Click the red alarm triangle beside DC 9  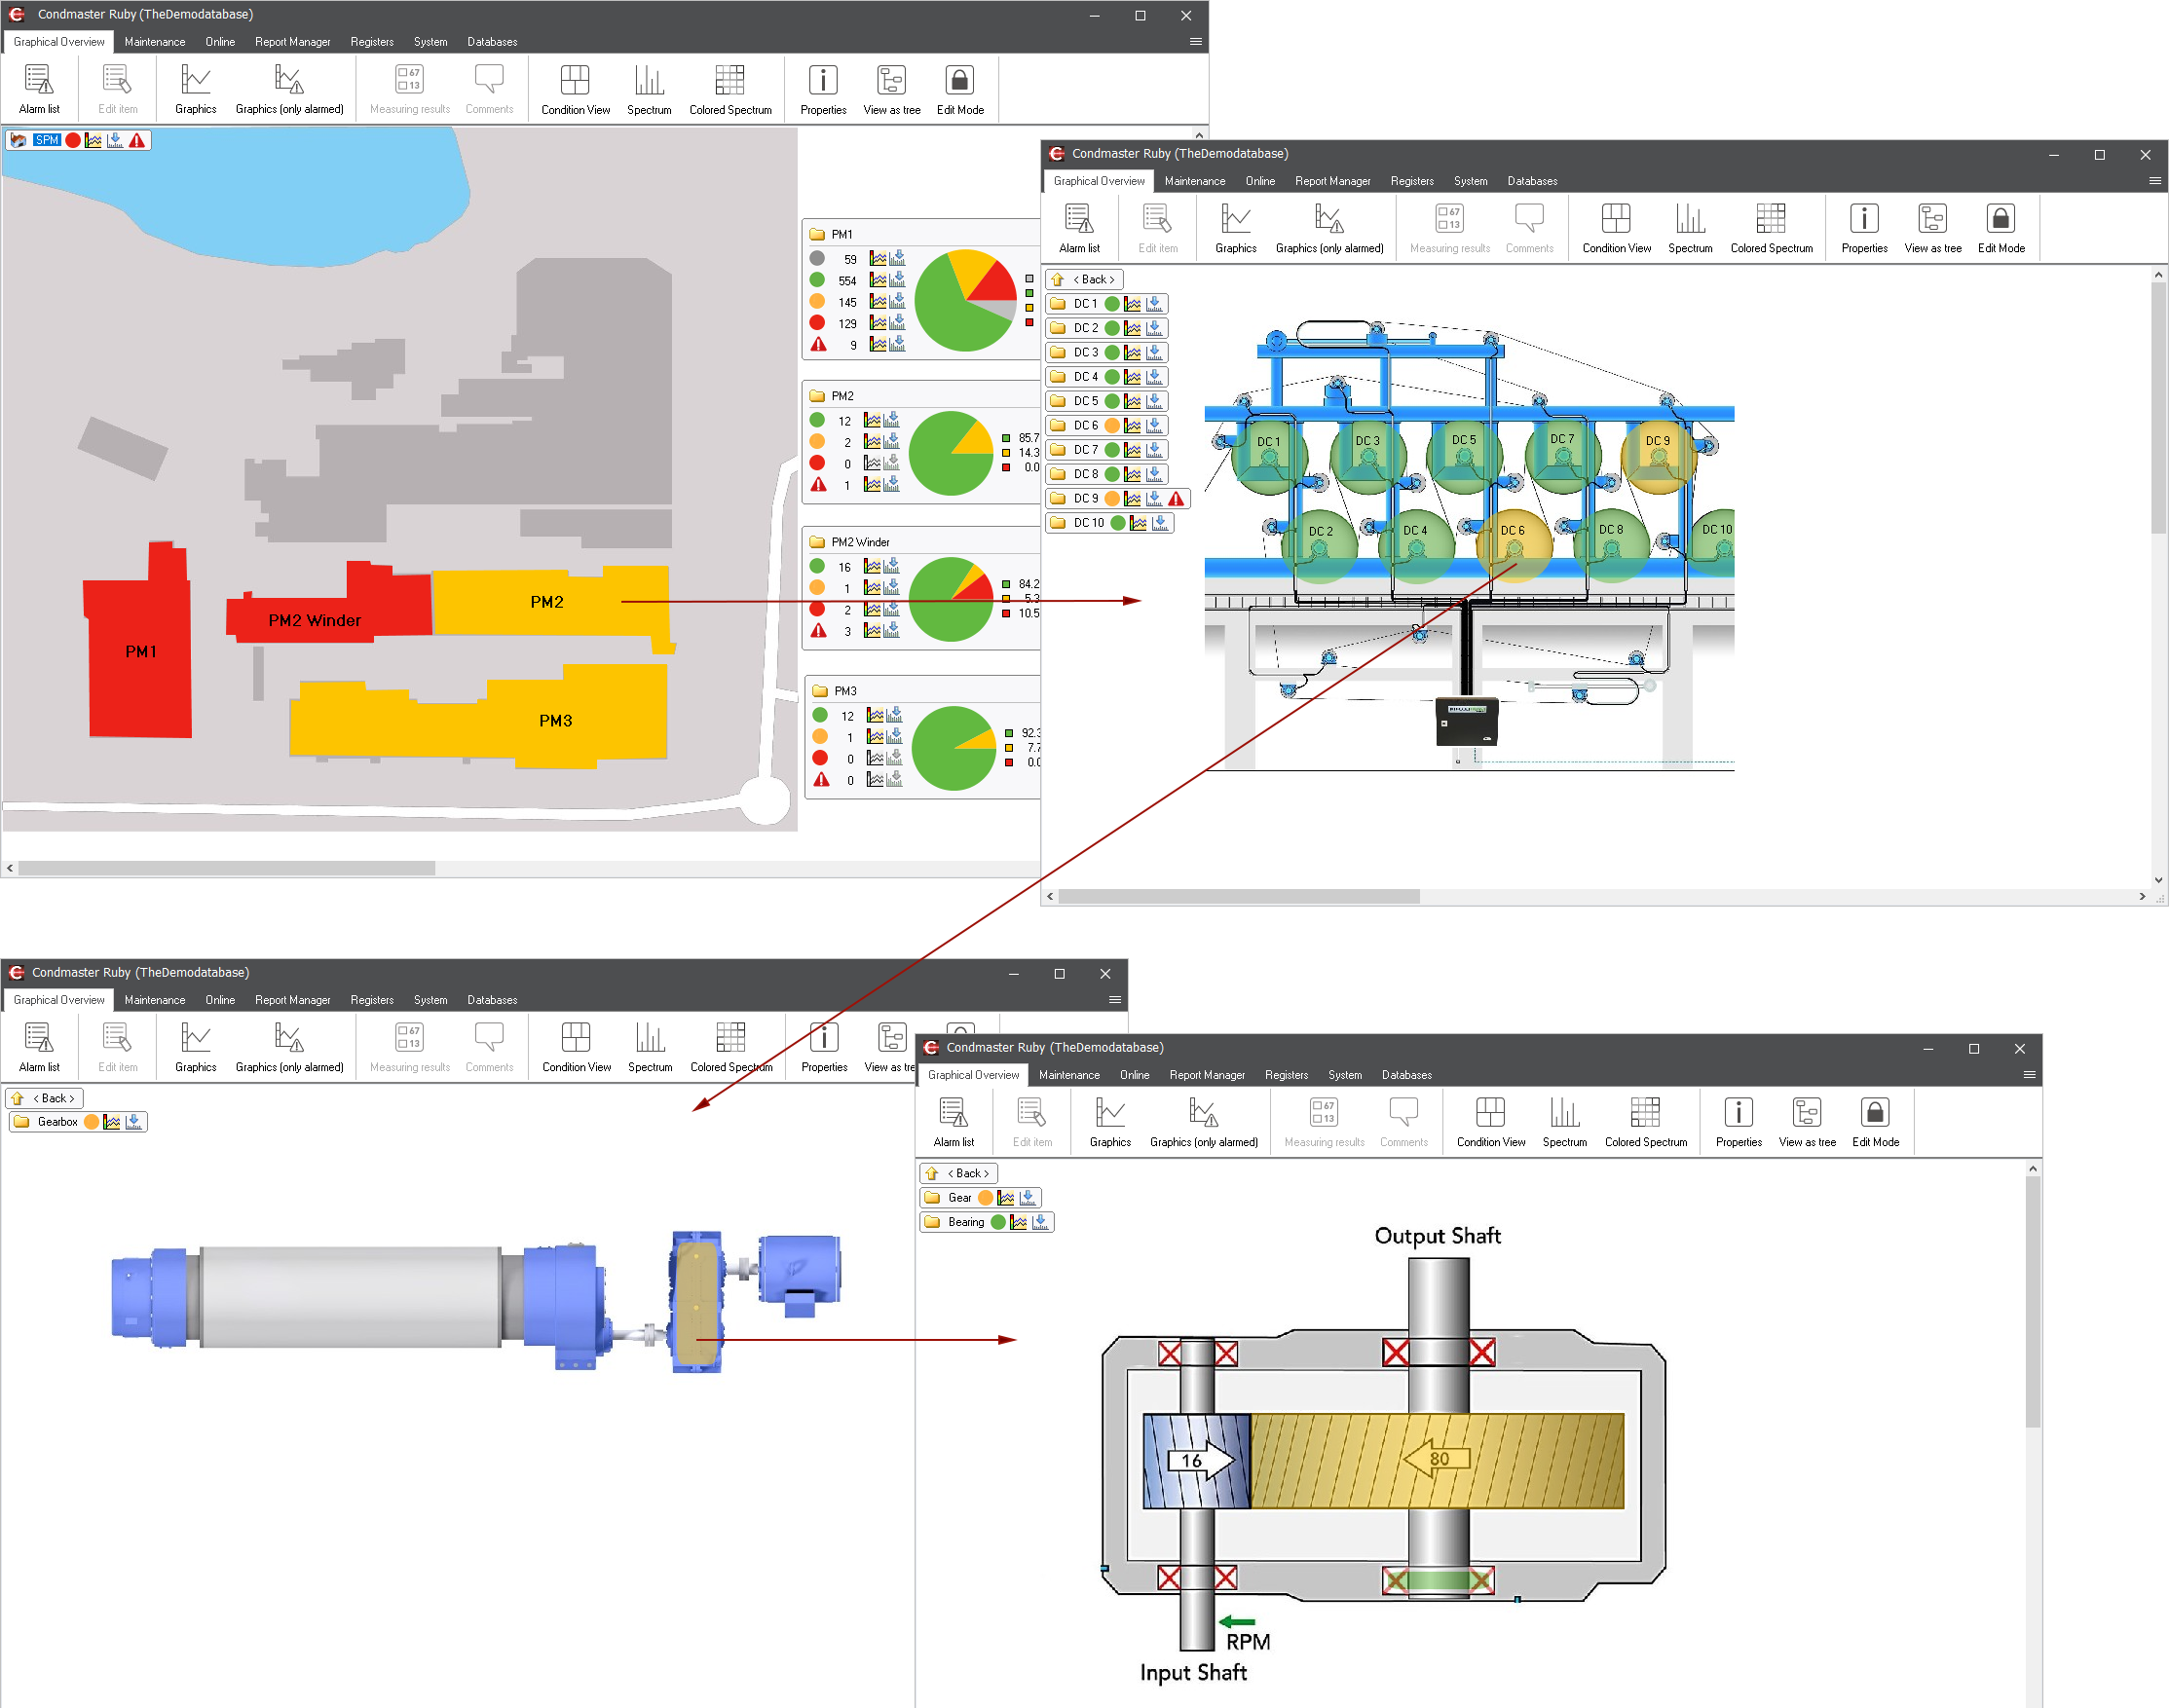click(1176, 499)
